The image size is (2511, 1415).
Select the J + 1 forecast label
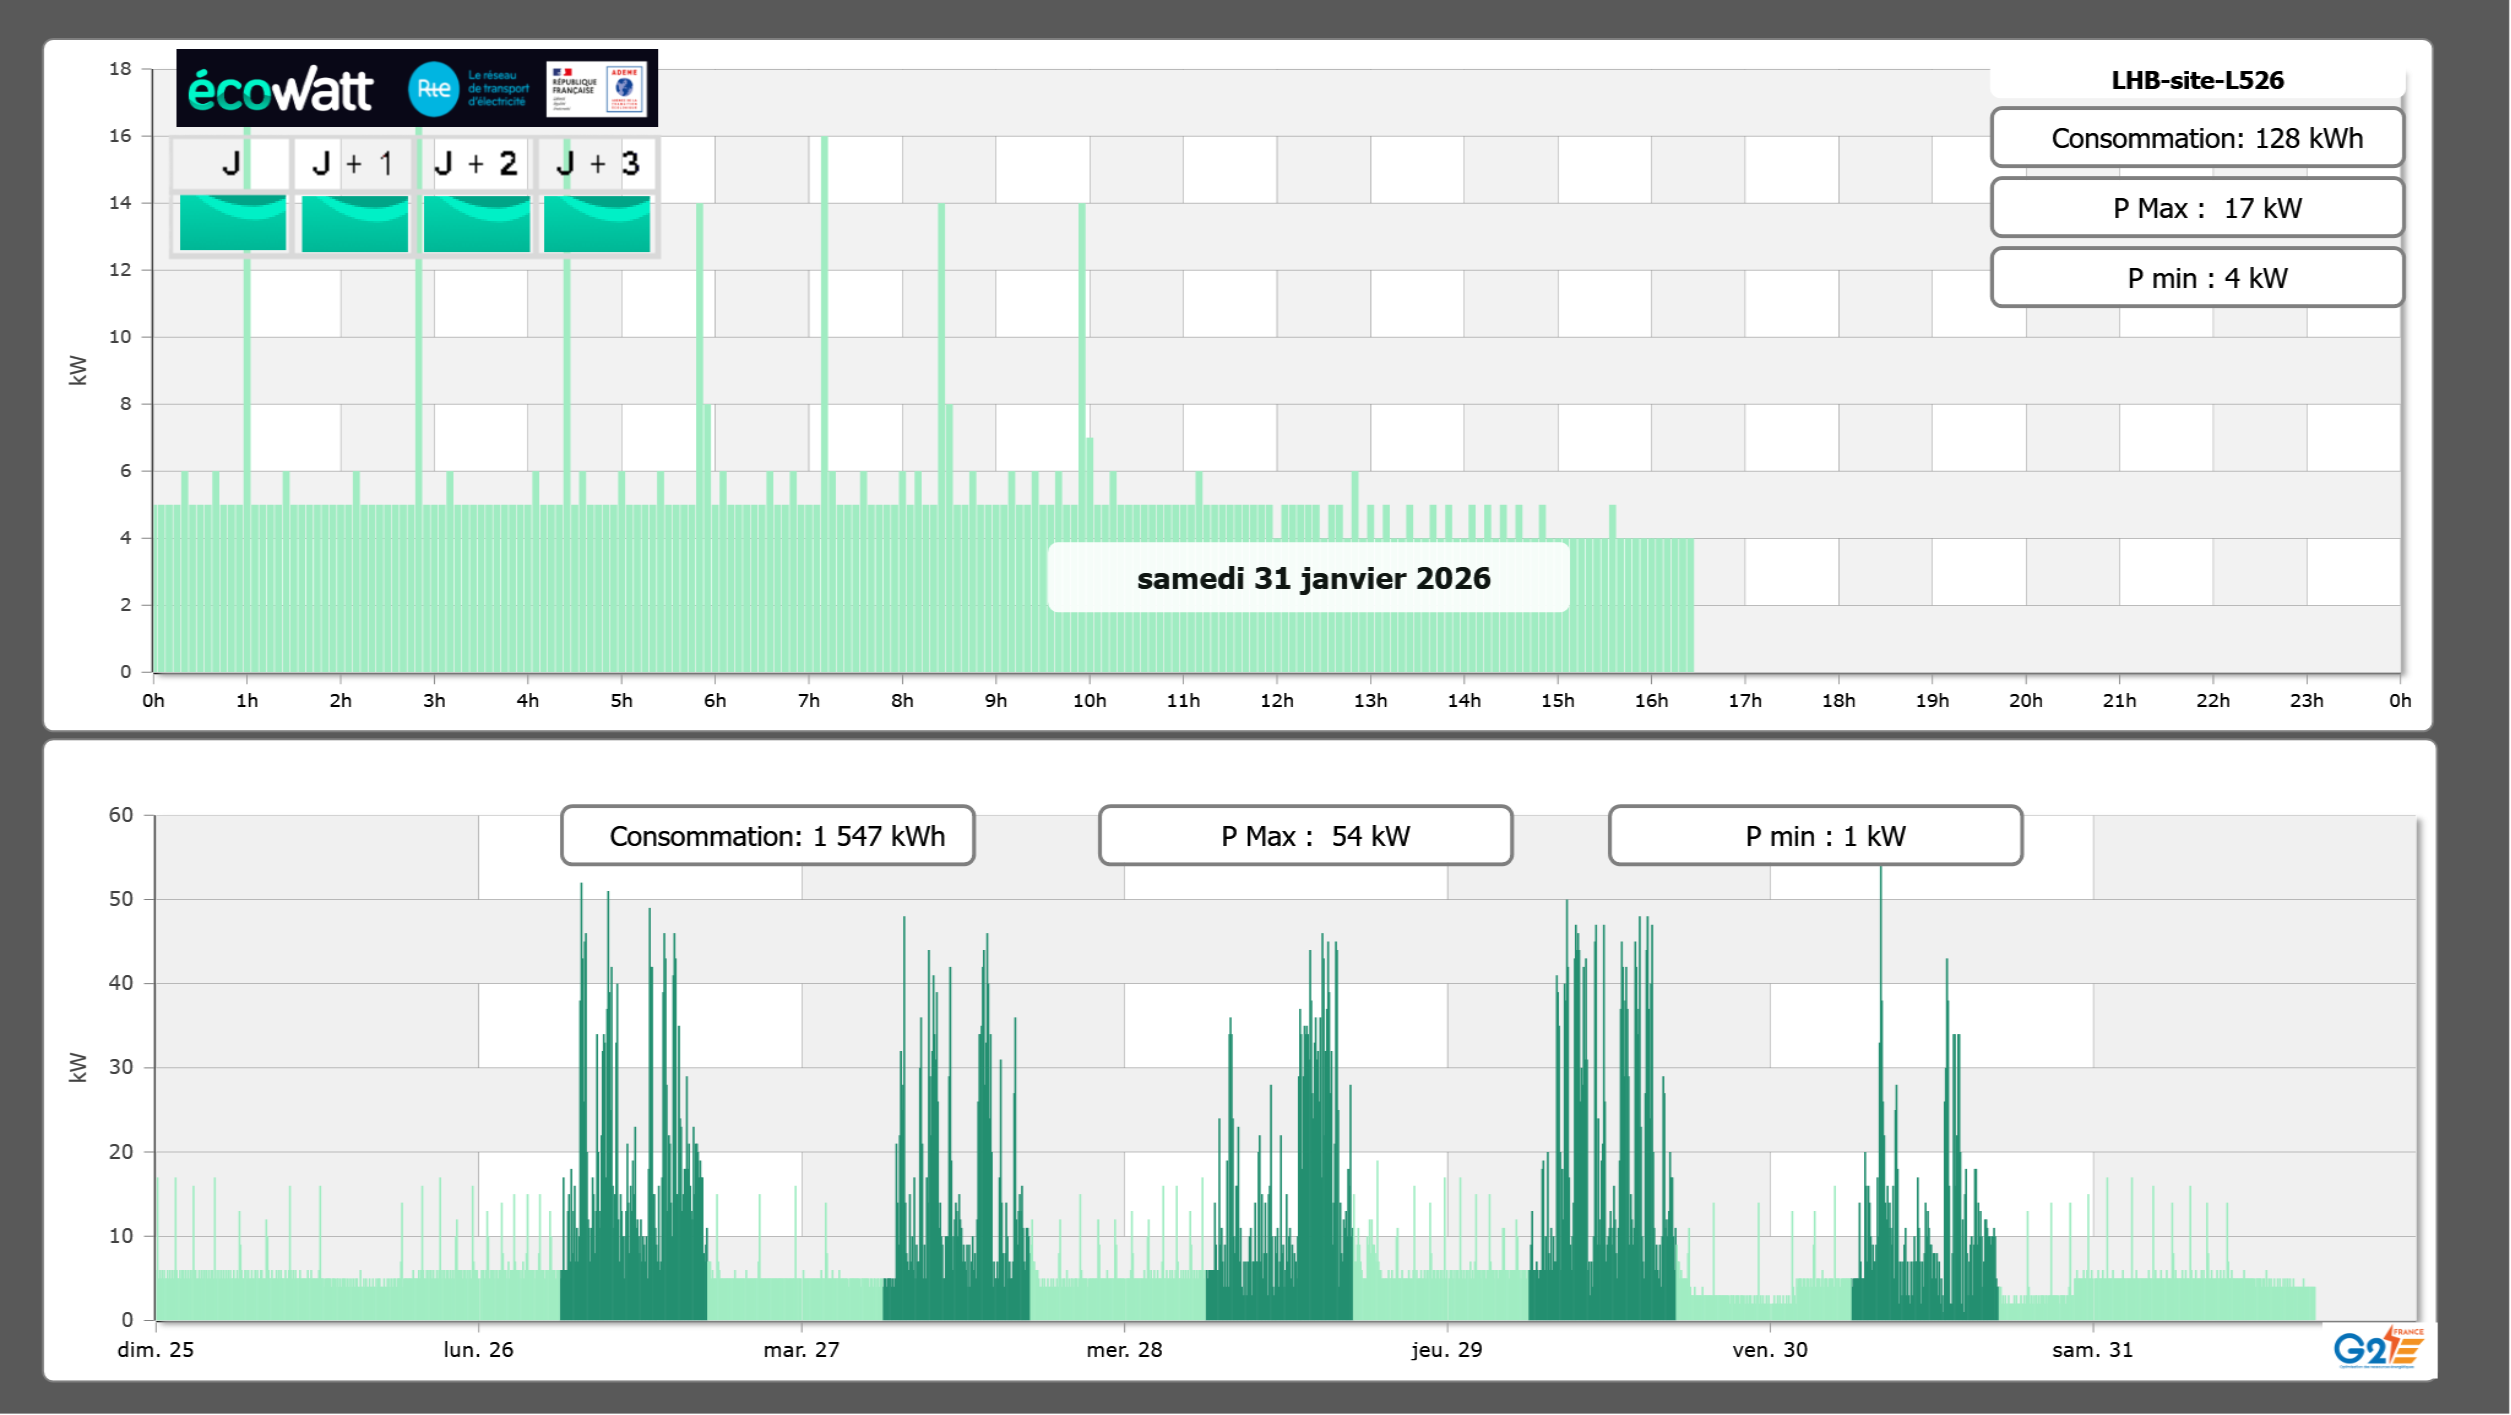click(x=353, y=164)
